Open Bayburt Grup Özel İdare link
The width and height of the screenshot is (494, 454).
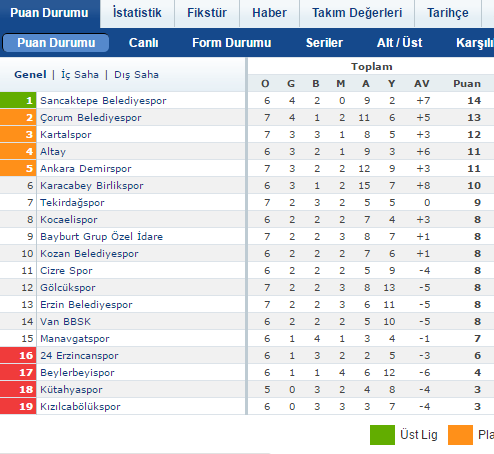tap(101, 237)
